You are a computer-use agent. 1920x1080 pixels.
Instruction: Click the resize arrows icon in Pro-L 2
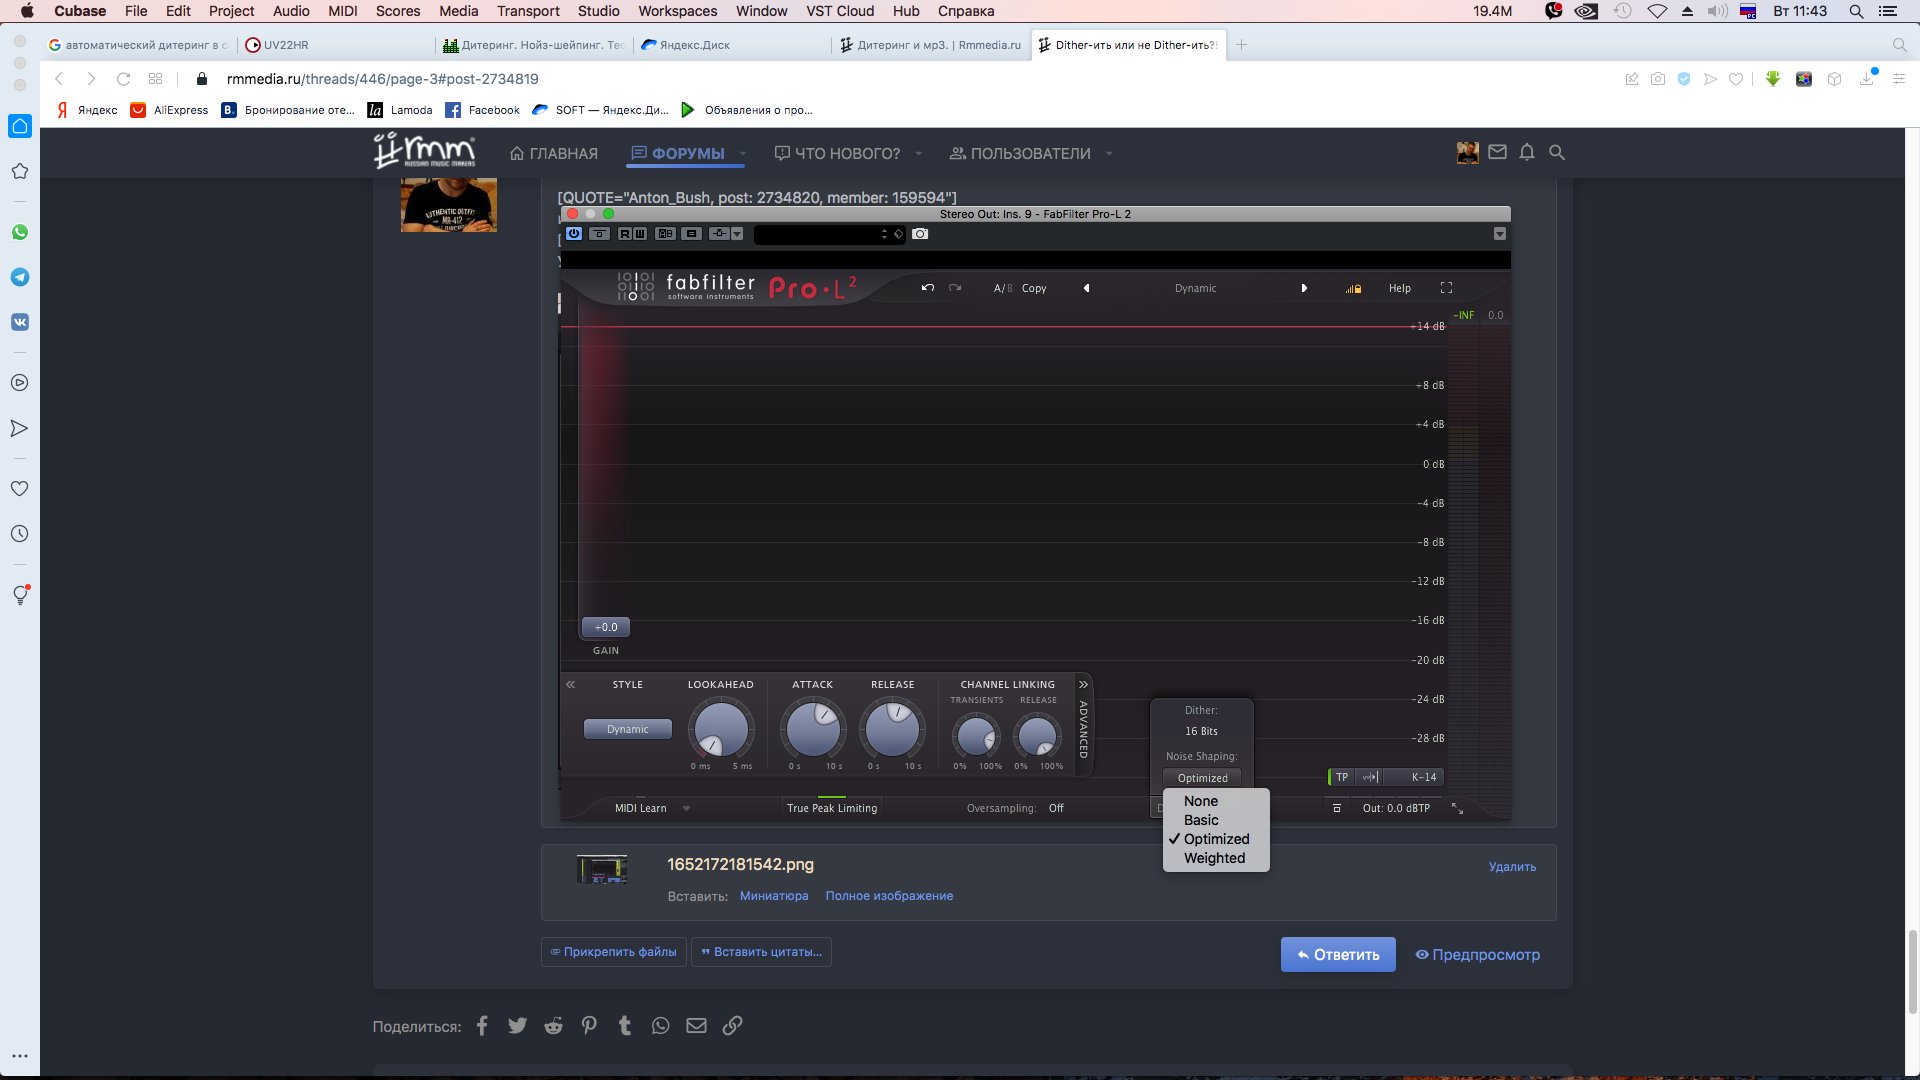[1458, 808]
